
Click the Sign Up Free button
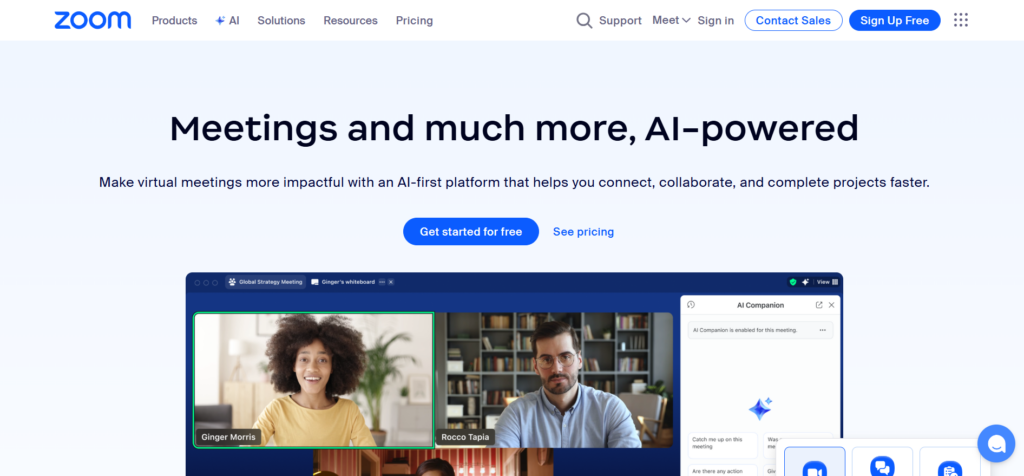pos(895,20)
